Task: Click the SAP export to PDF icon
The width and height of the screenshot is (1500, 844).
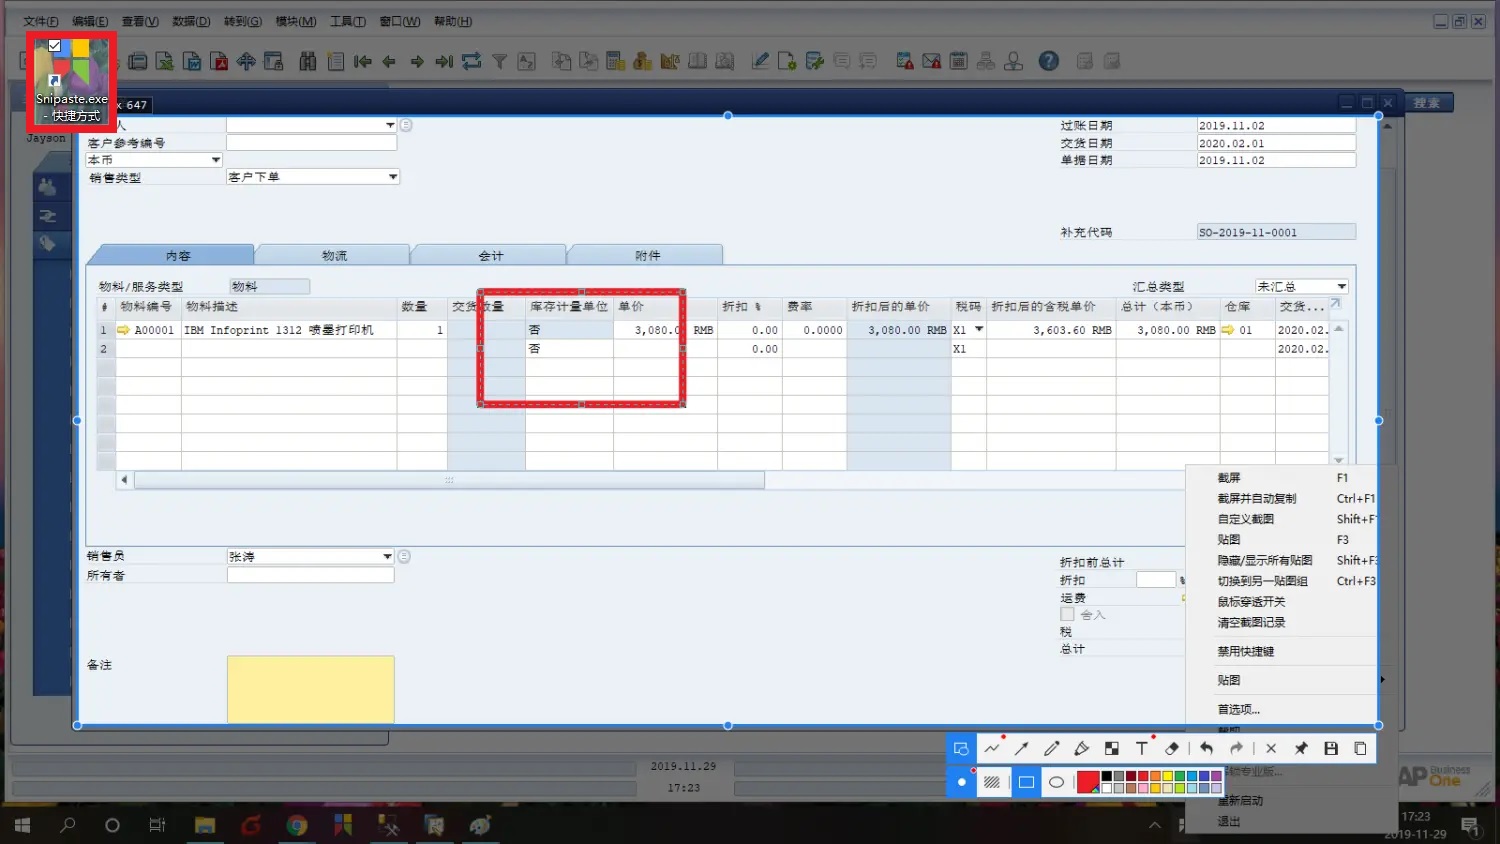Action: pyautogui.click(x=219, y=62)
